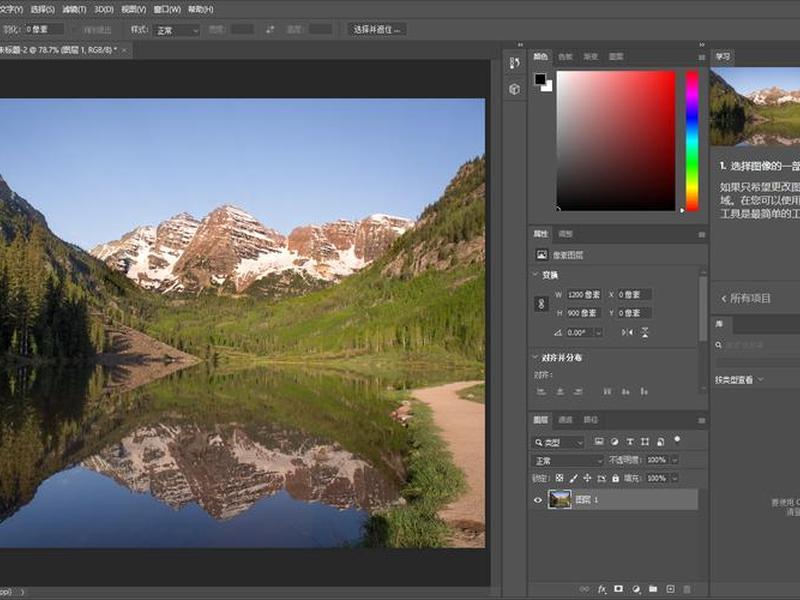The image size is (800, 600).
Task: Align vertical centers in Properties
Action: (x=626, y=391)
